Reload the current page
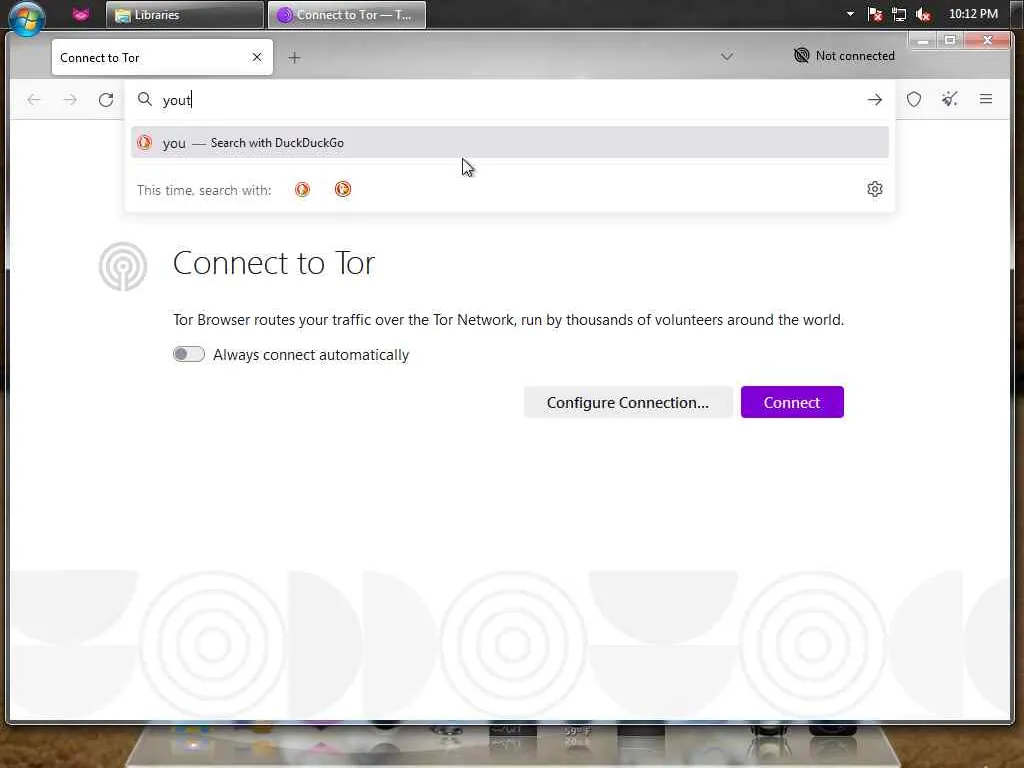Viewport: 1024px width, 768px height. 106,99
